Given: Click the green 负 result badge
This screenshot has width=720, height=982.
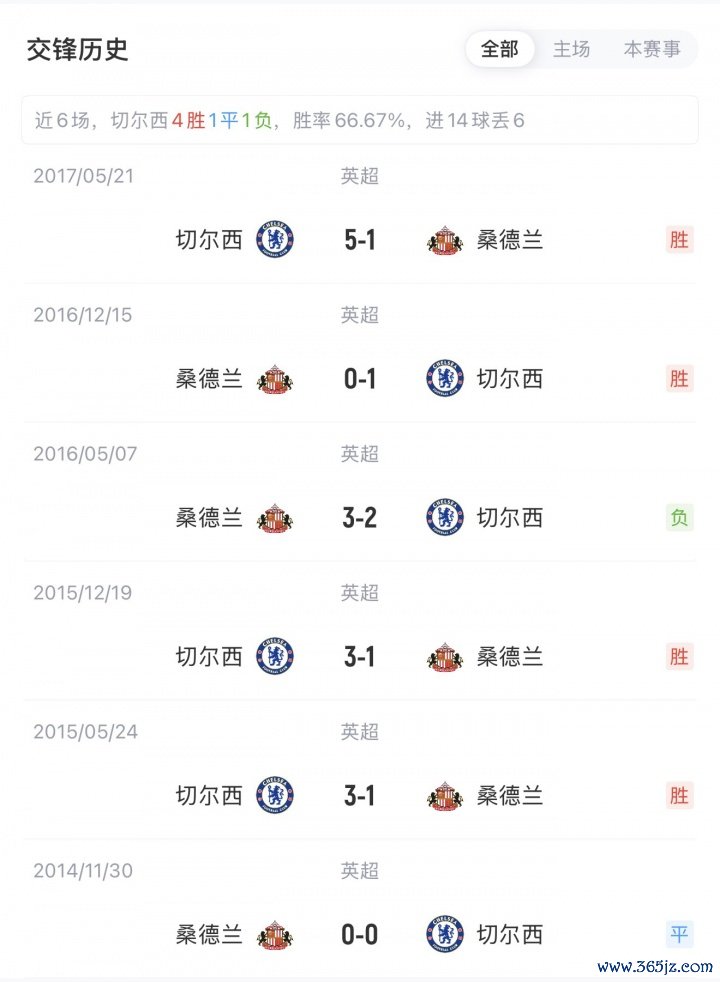Looking at the screenshot, I should tap(679, 518).
